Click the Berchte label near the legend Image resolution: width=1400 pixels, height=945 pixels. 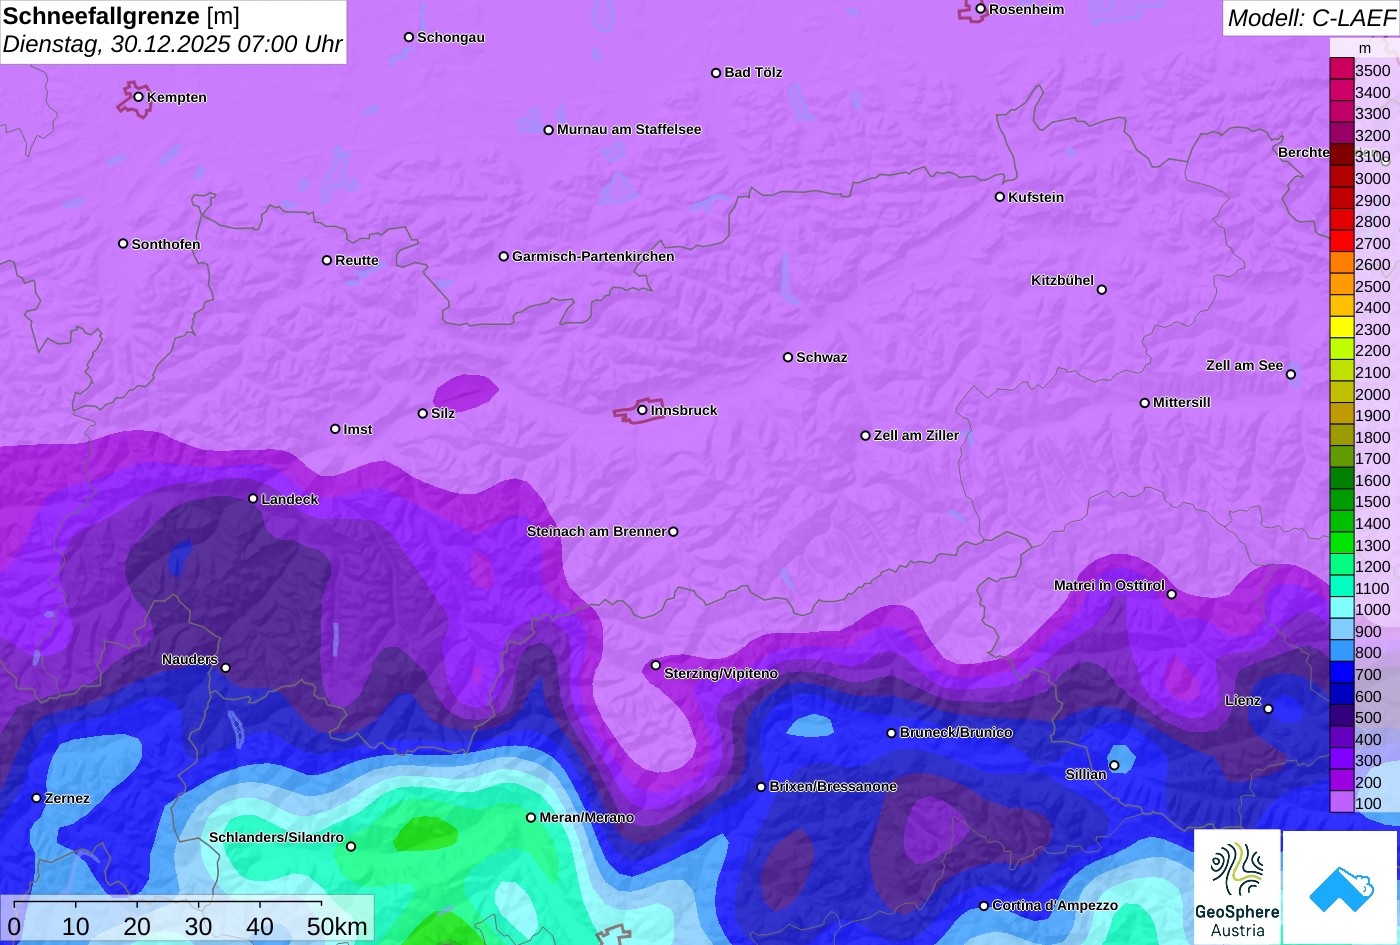tap(1304, 152)
